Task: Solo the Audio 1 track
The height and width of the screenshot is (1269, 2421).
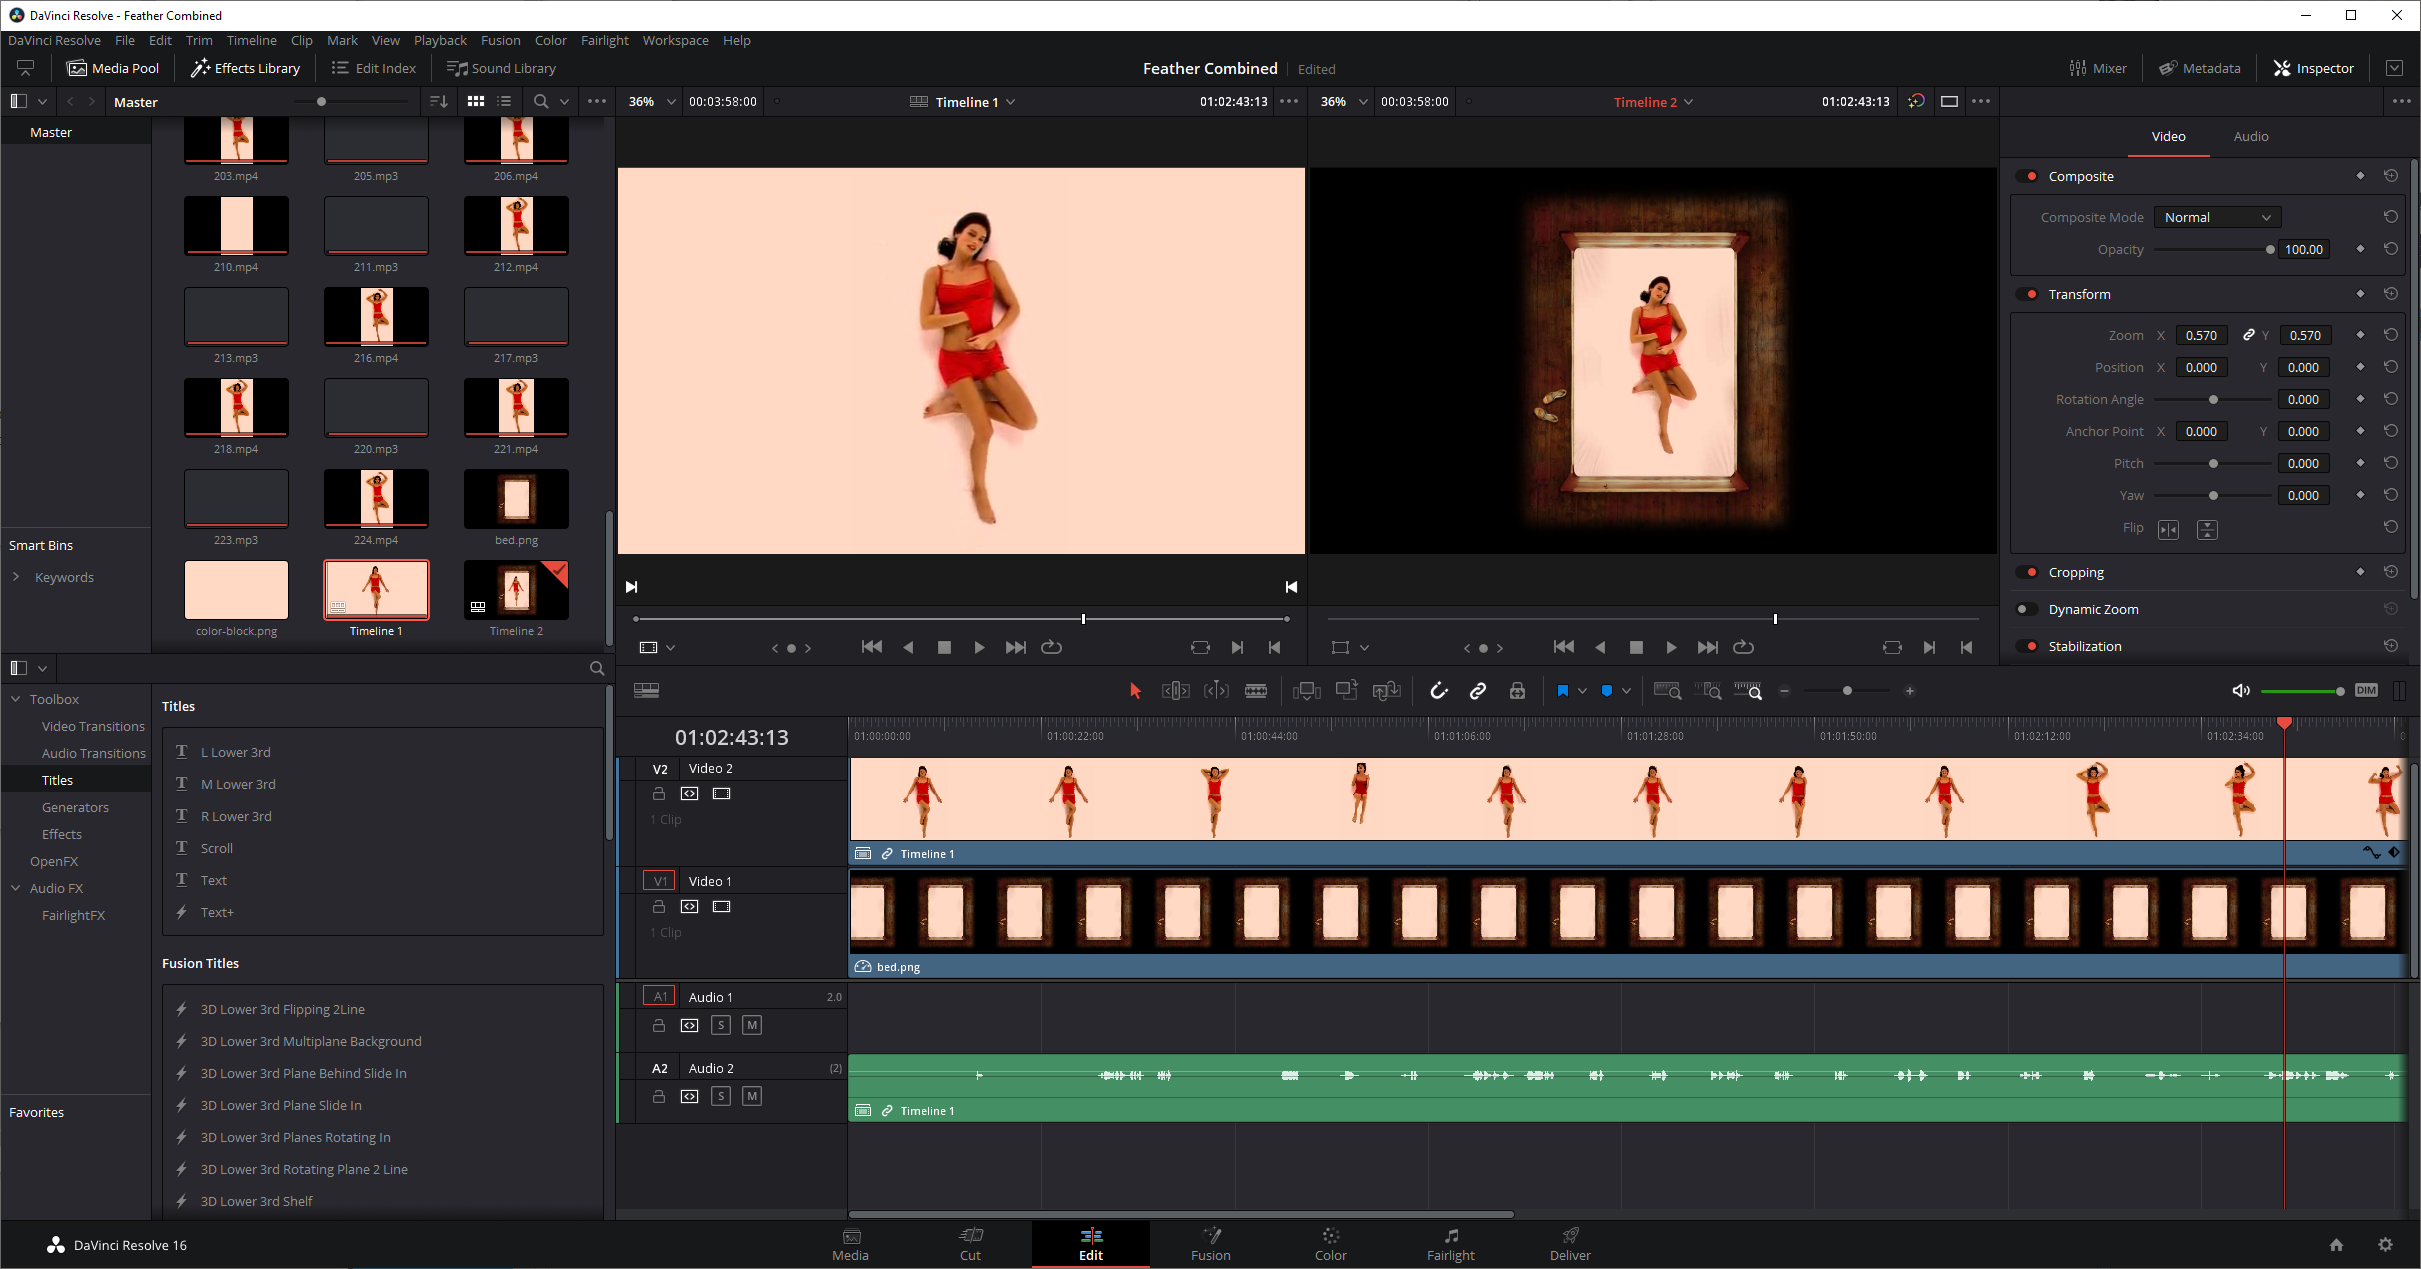Action: [721, 1025]
